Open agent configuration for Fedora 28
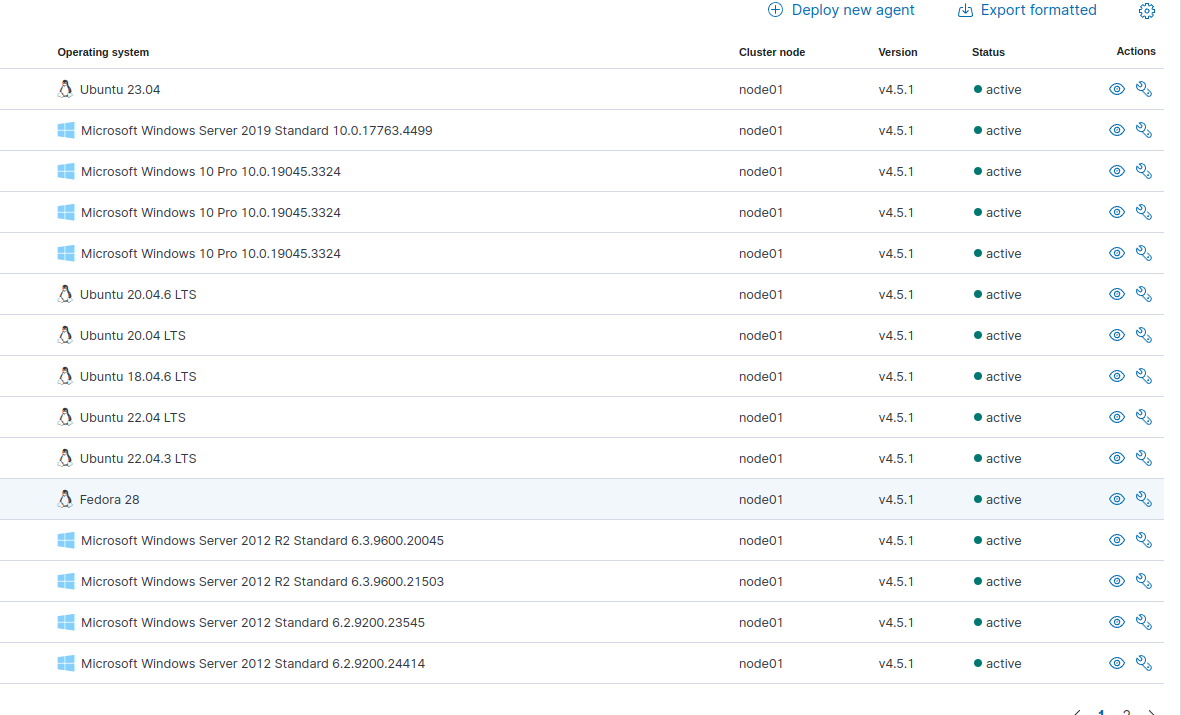 (x=1144, y=499)
